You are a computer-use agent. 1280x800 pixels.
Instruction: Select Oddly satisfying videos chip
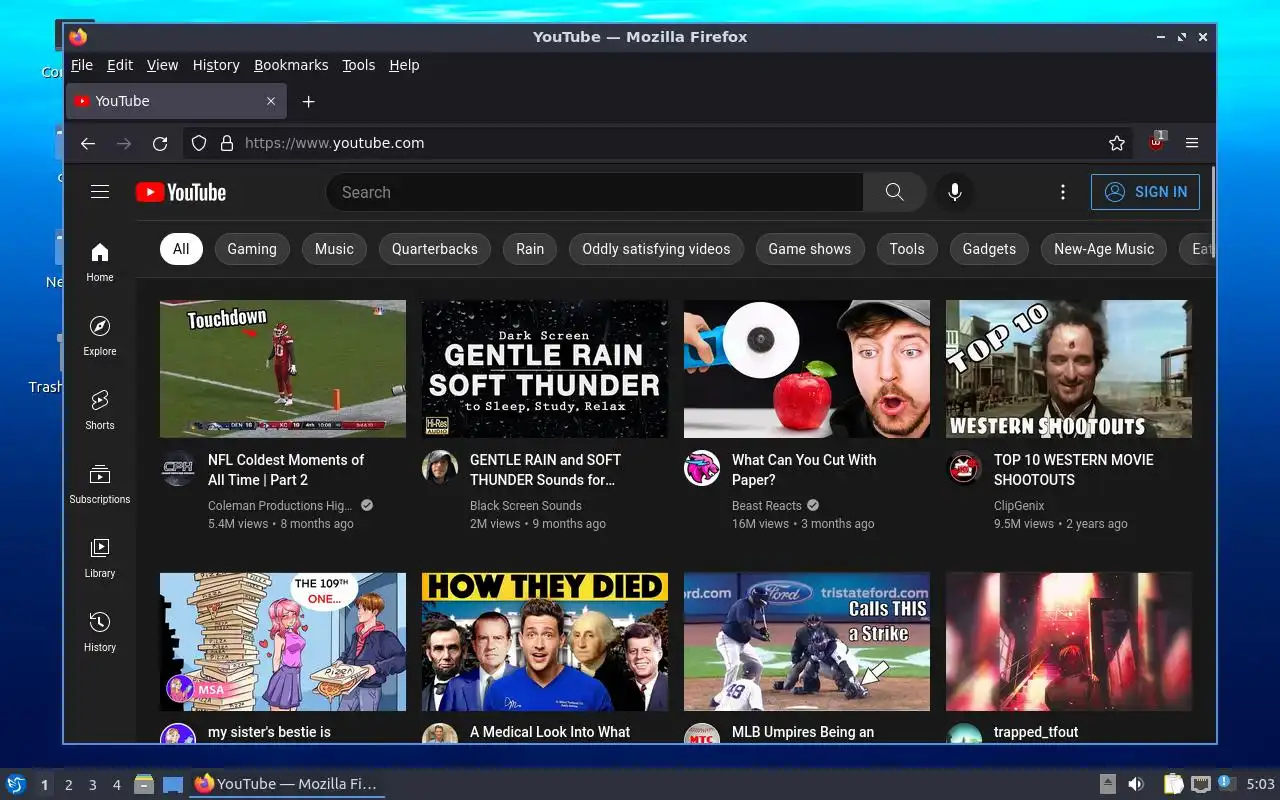(x=656, y=249)
